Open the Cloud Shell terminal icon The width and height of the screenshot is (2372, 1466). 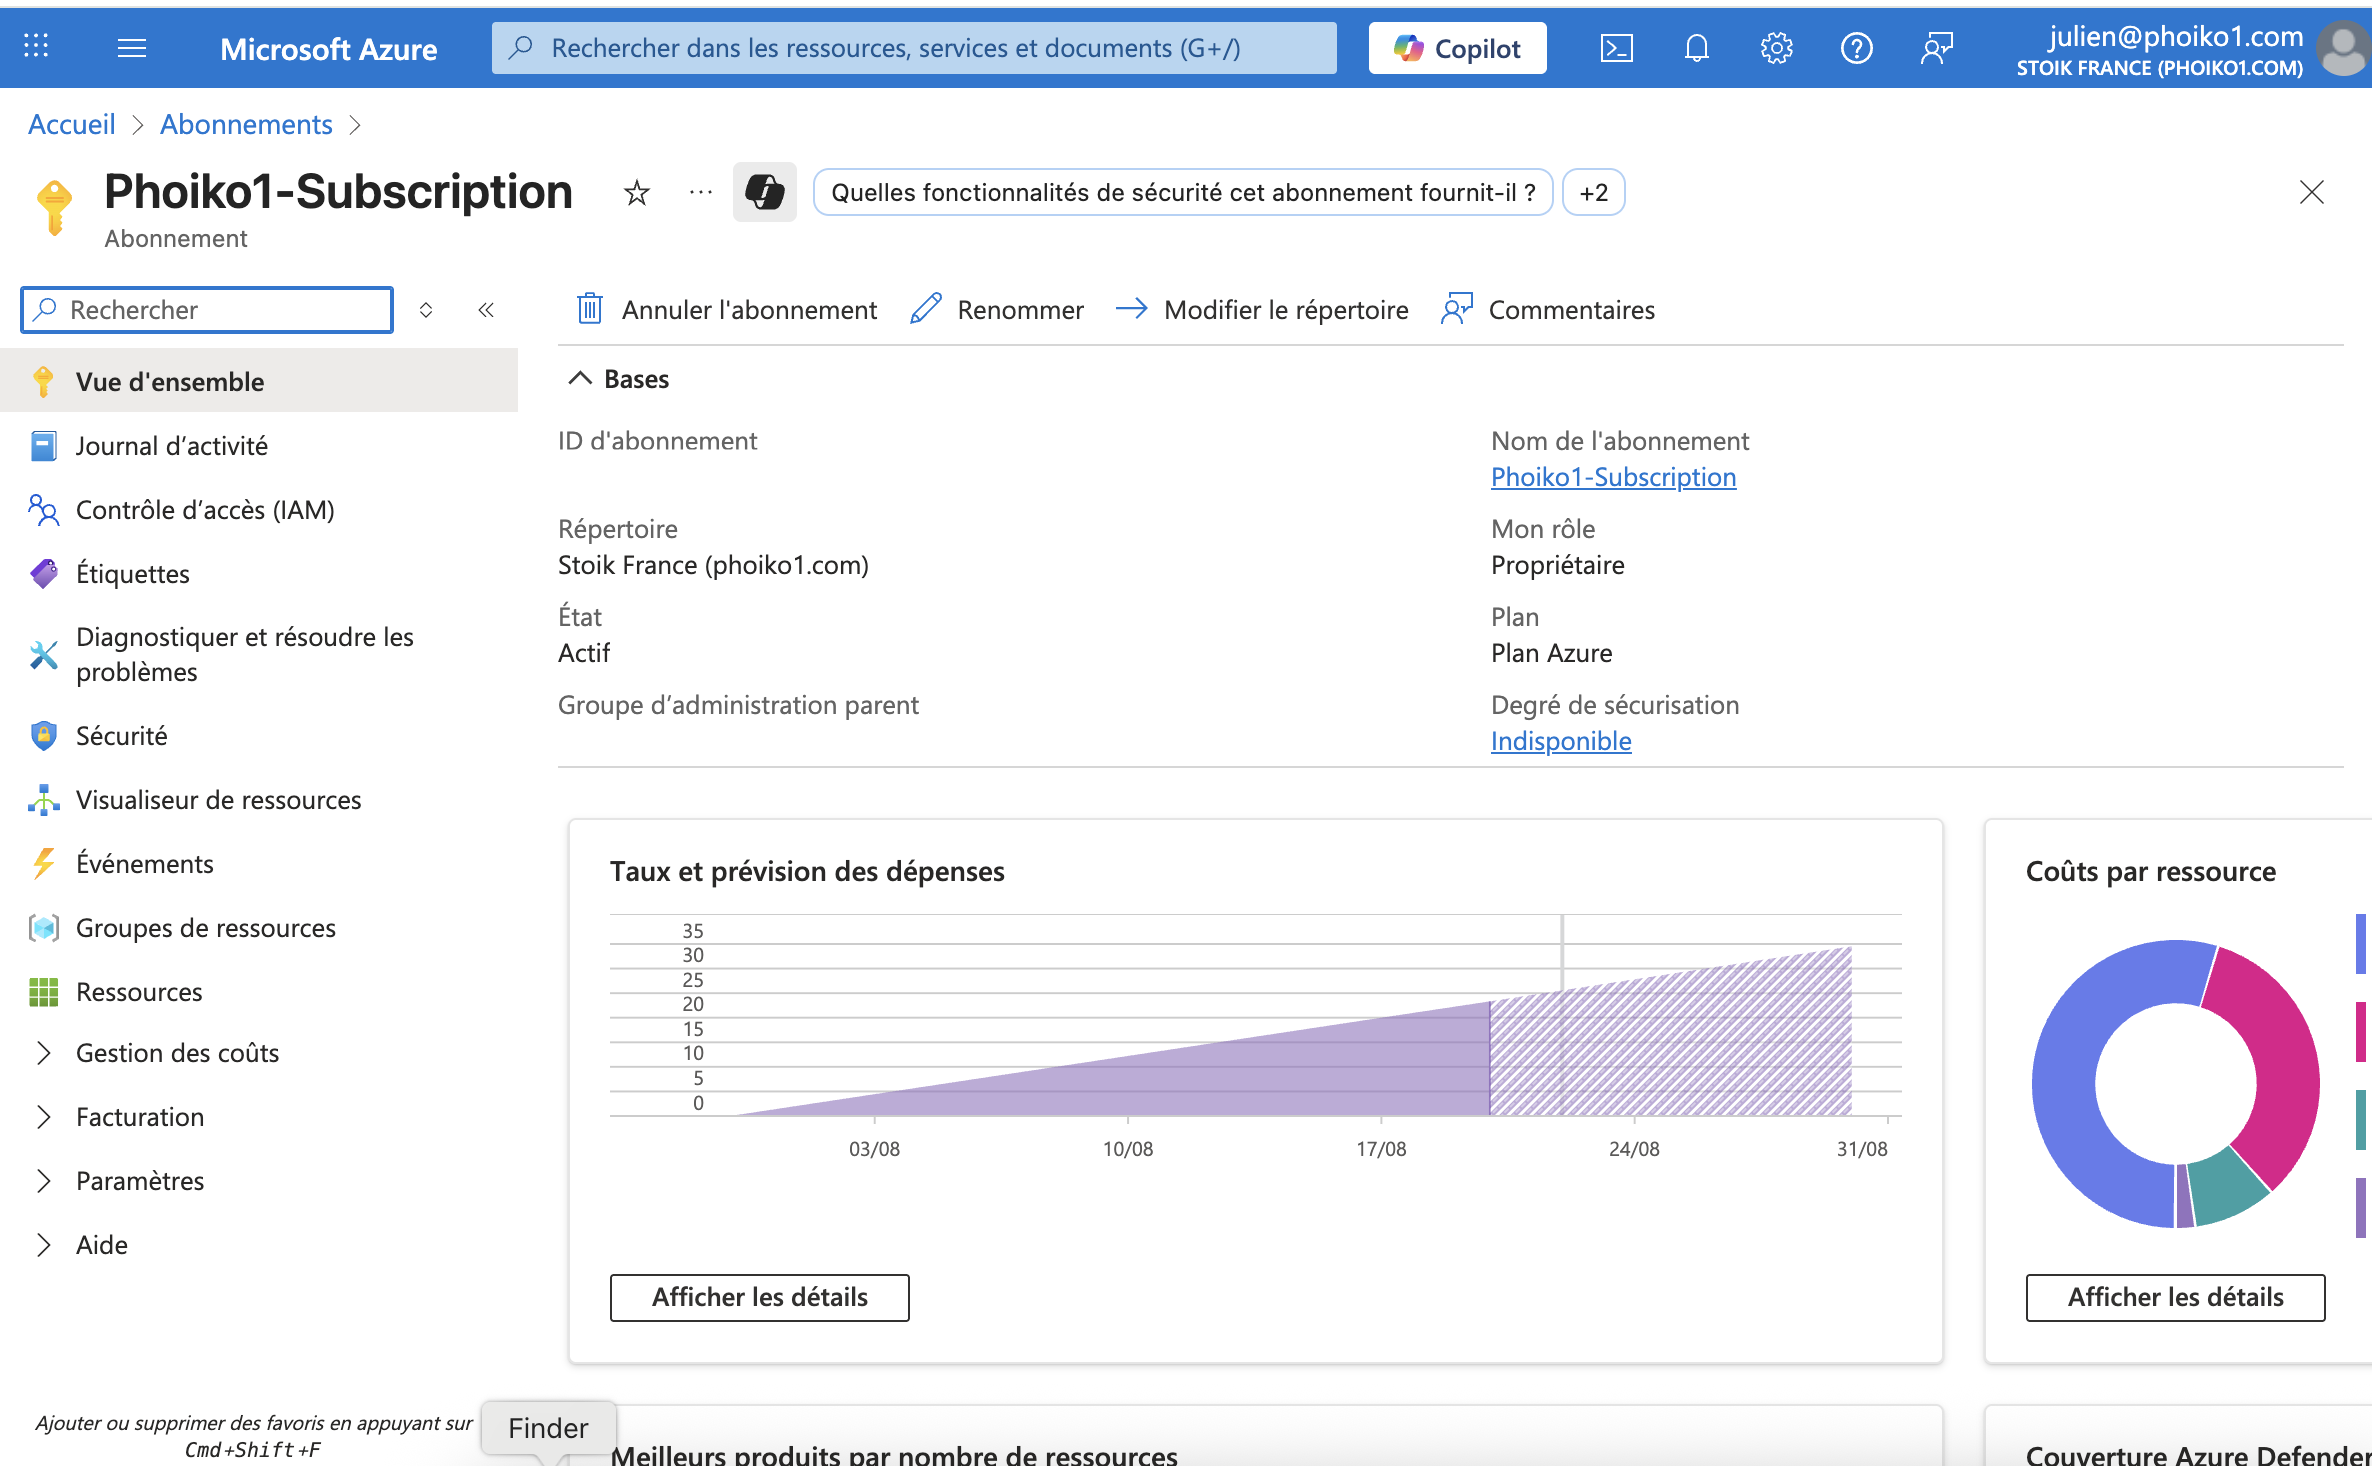point(1616,48)
